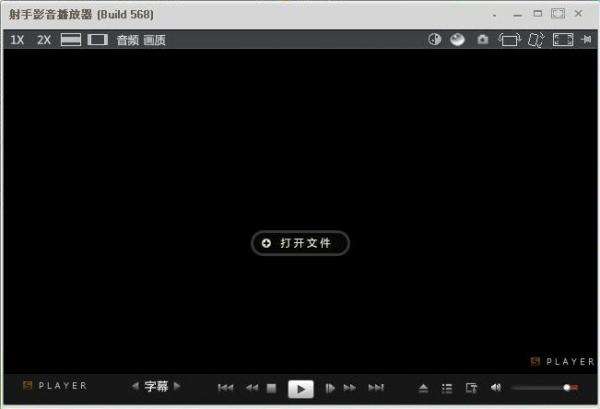Select previous subtitle with left arrow
This screenshot has width=600, height=409.
(135, 386)
